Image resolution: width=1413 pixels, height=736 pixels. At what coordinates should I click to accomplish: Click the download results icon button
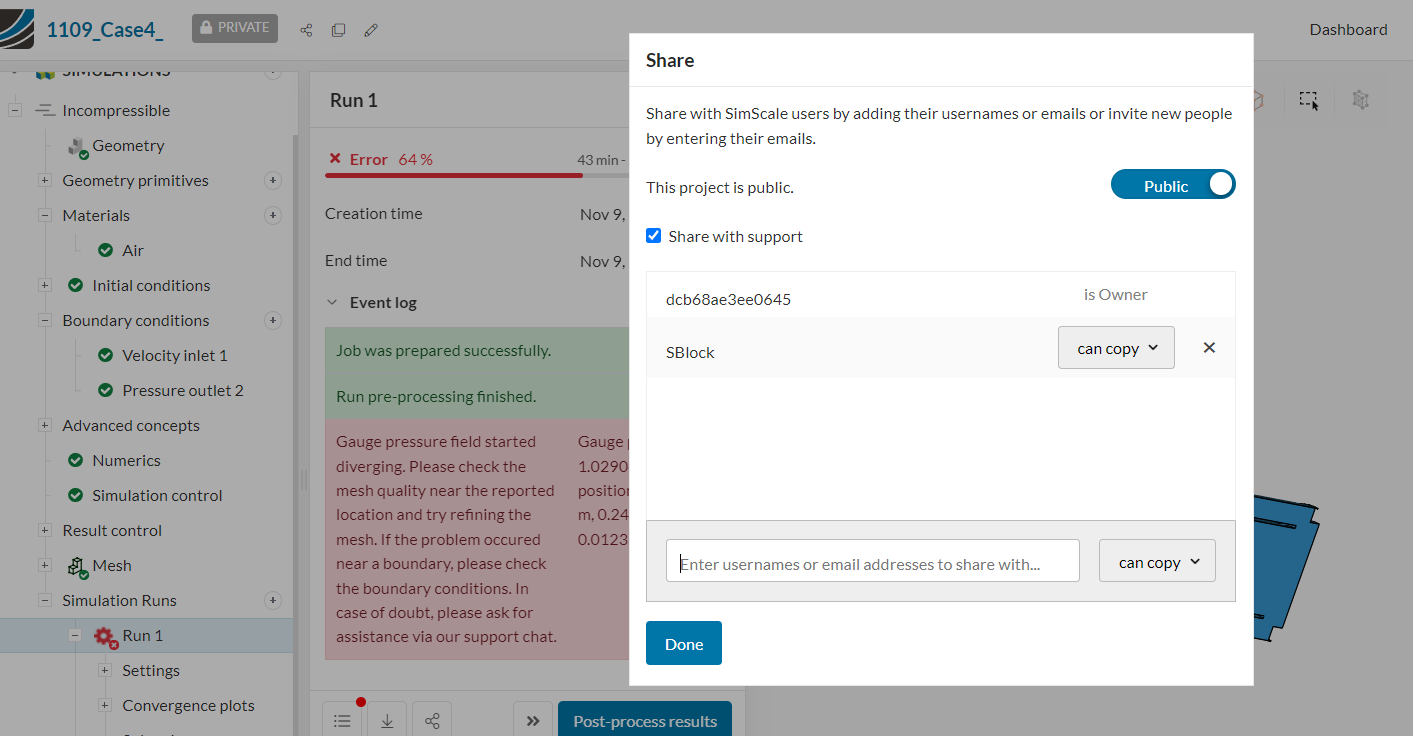[x=387, y=721]
